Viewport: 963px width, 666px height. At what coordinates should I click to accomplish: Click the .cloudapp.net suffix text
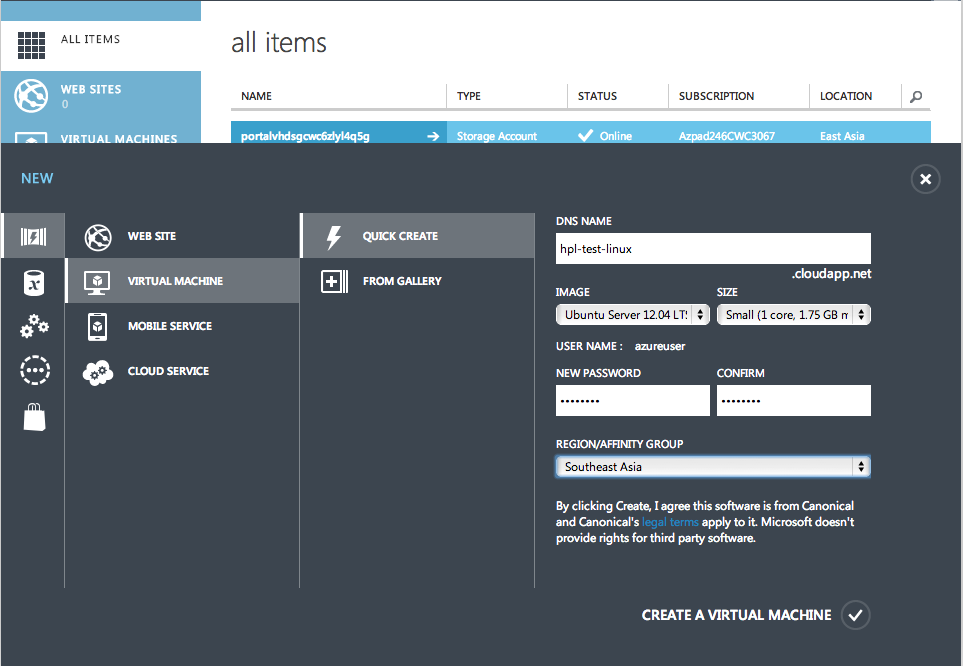pyautogui.click(x=832, y=273)
